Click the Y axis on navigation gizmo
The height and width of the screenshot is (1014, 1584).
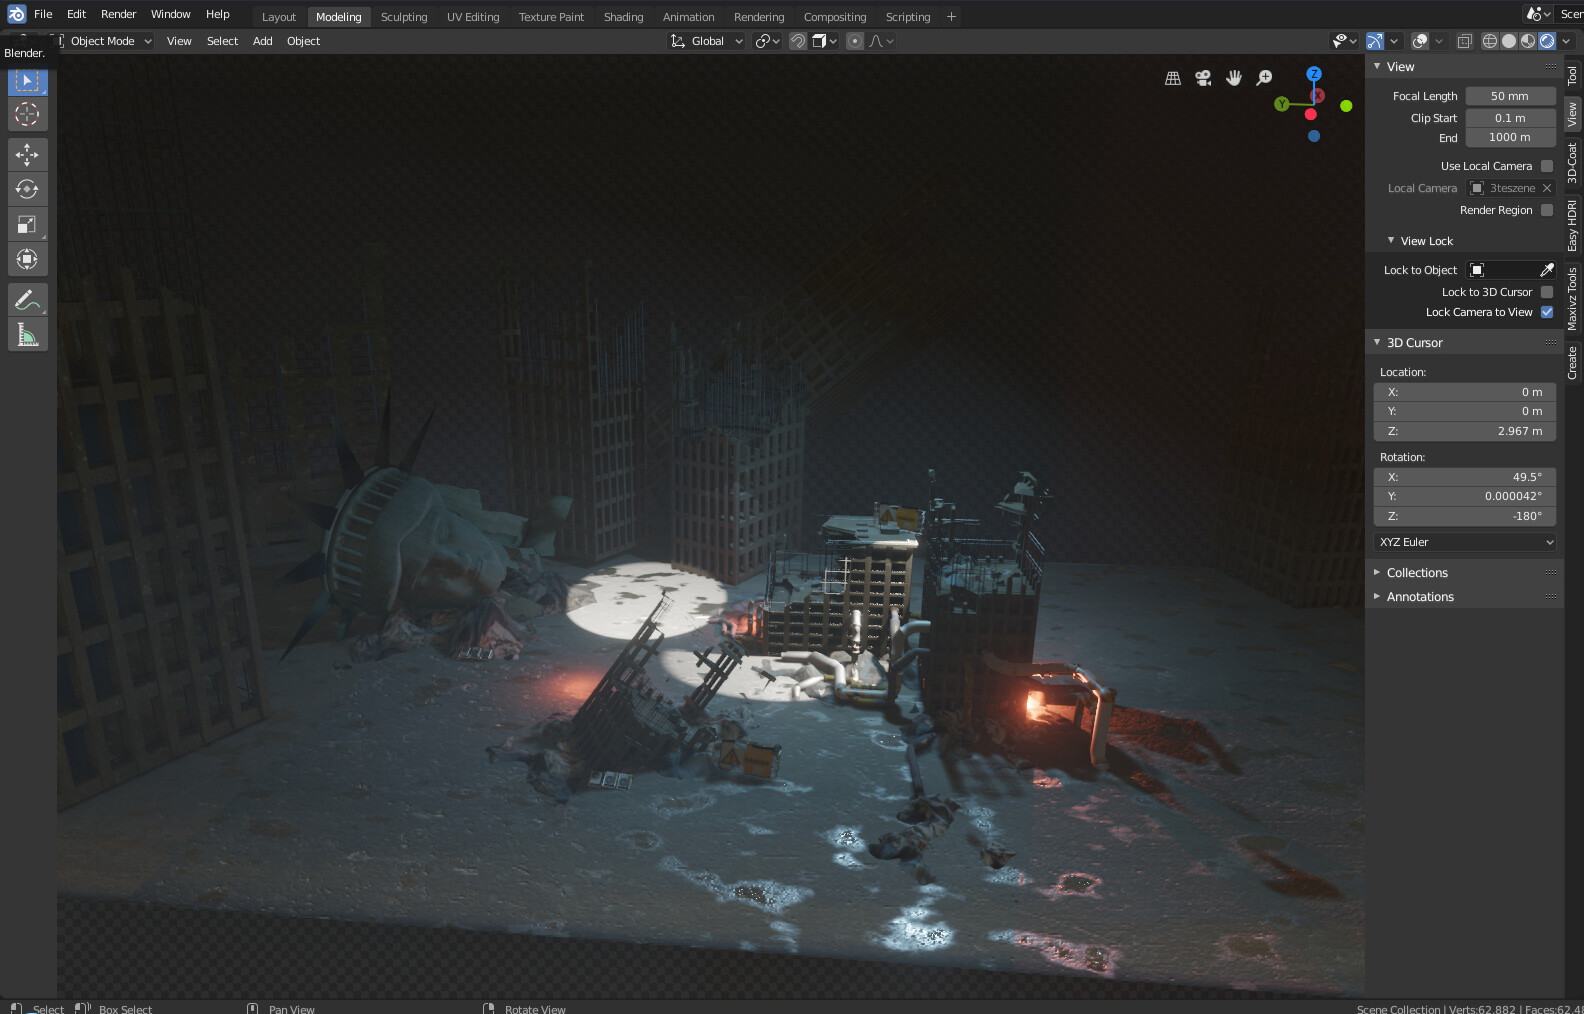(1282, 104)
